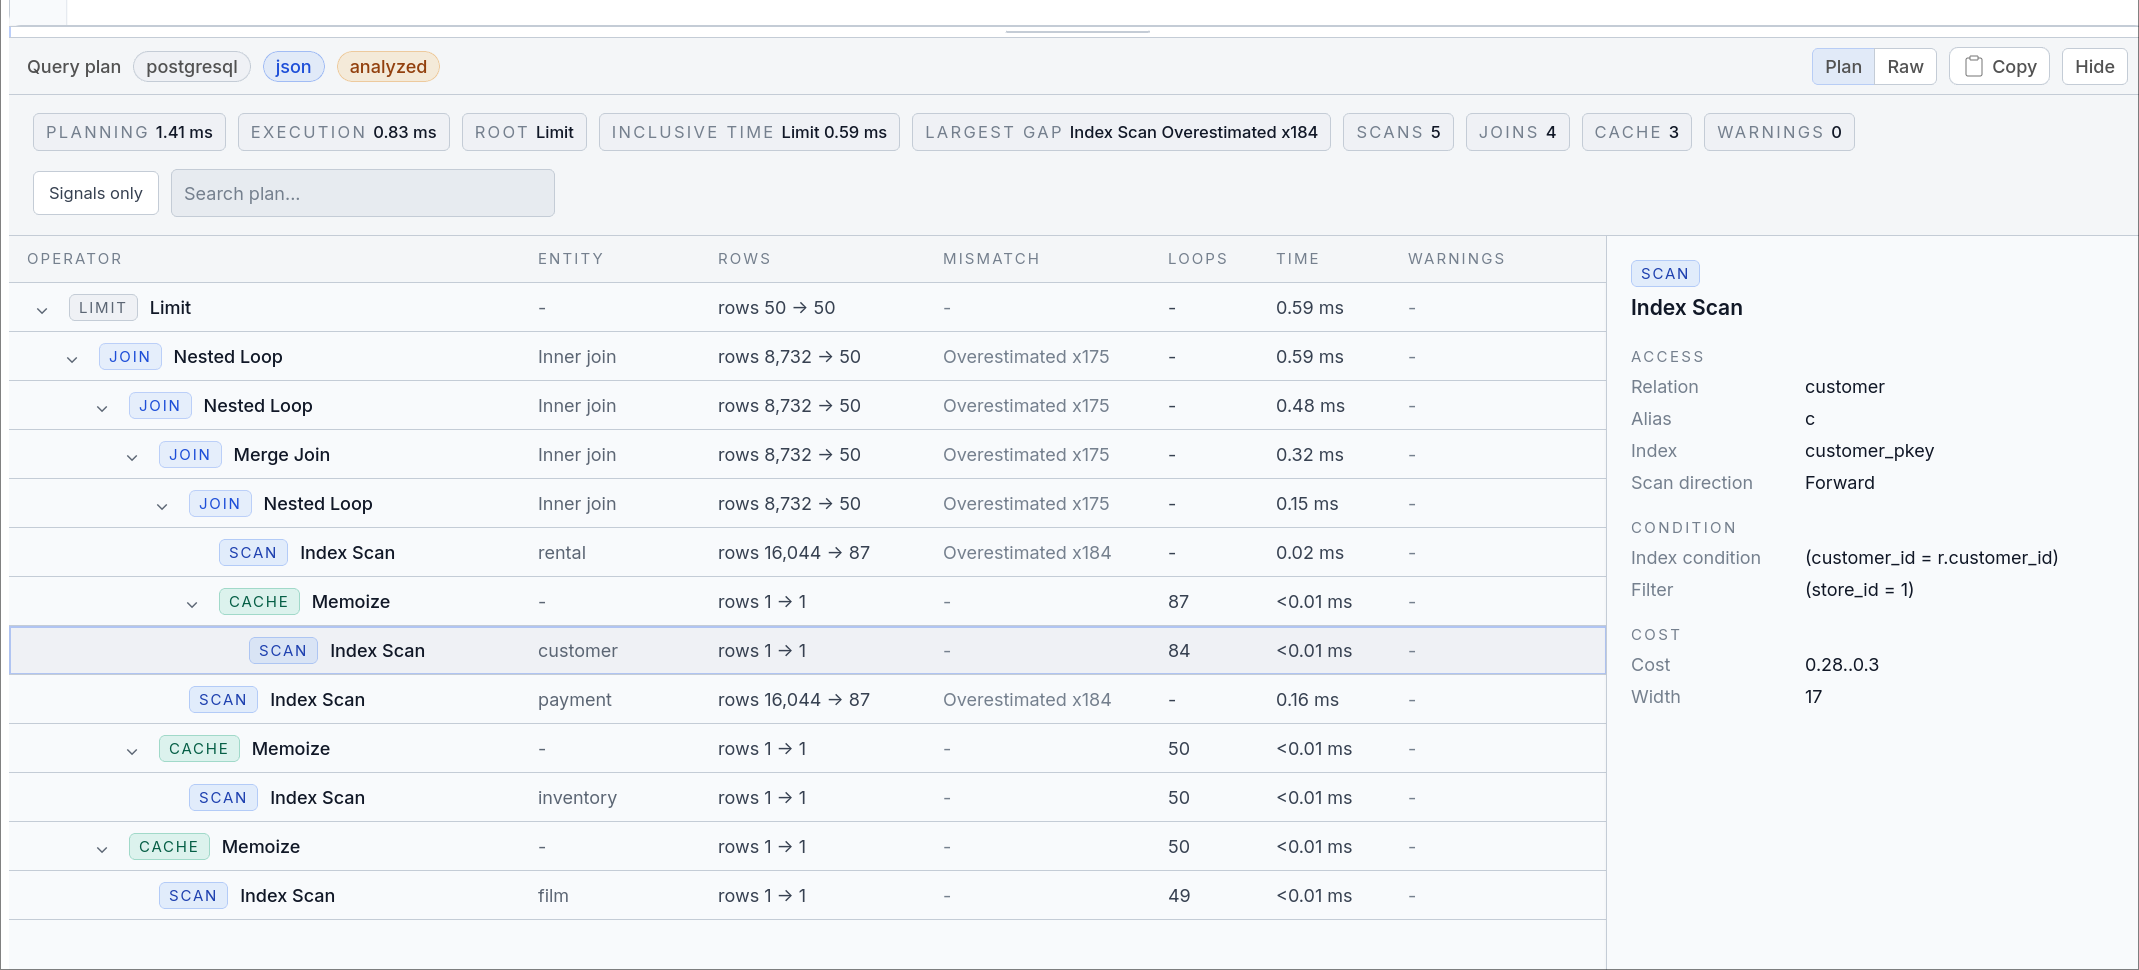2139x970 pixels.
Task: Click the json tag
Action: point(293,67)
